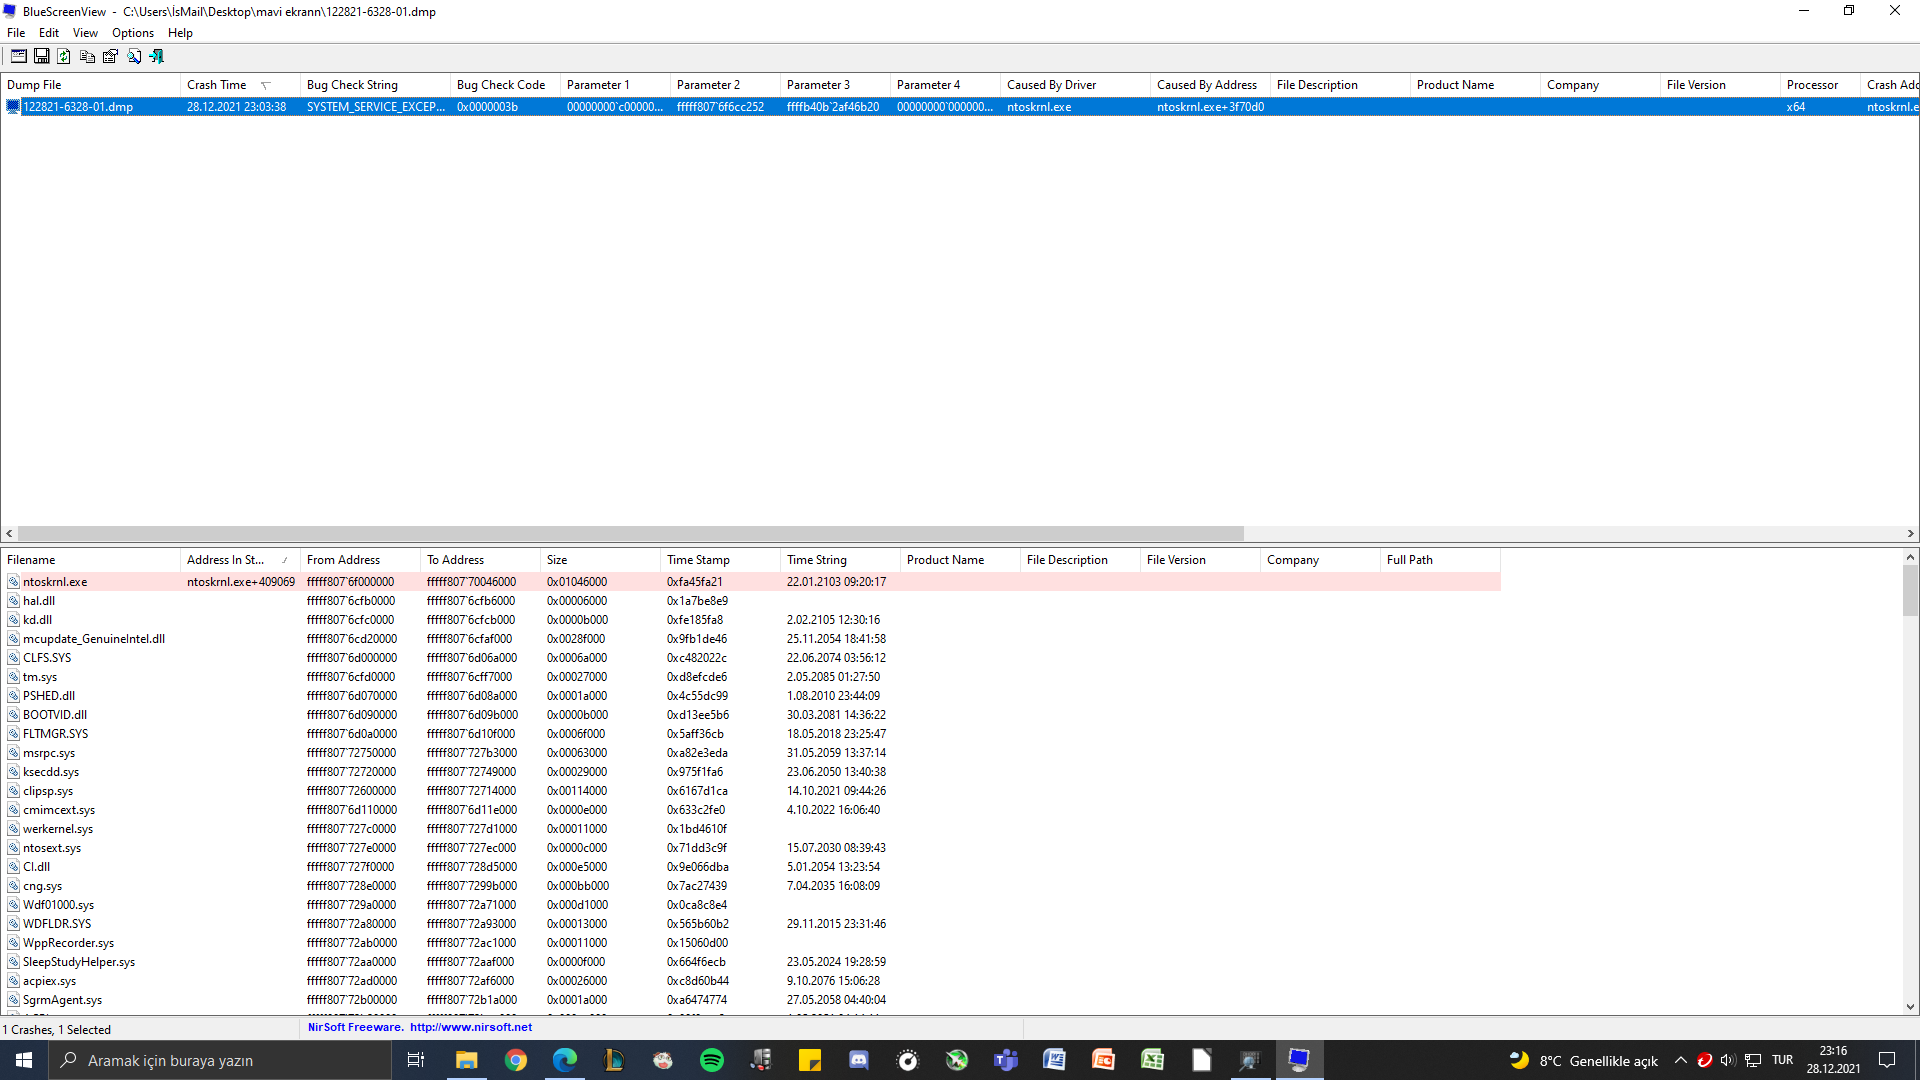1920x1080 pixels.
Task: Click the upper pane horizontal scrollbar thumb
Action: click(x=630, y=534)
